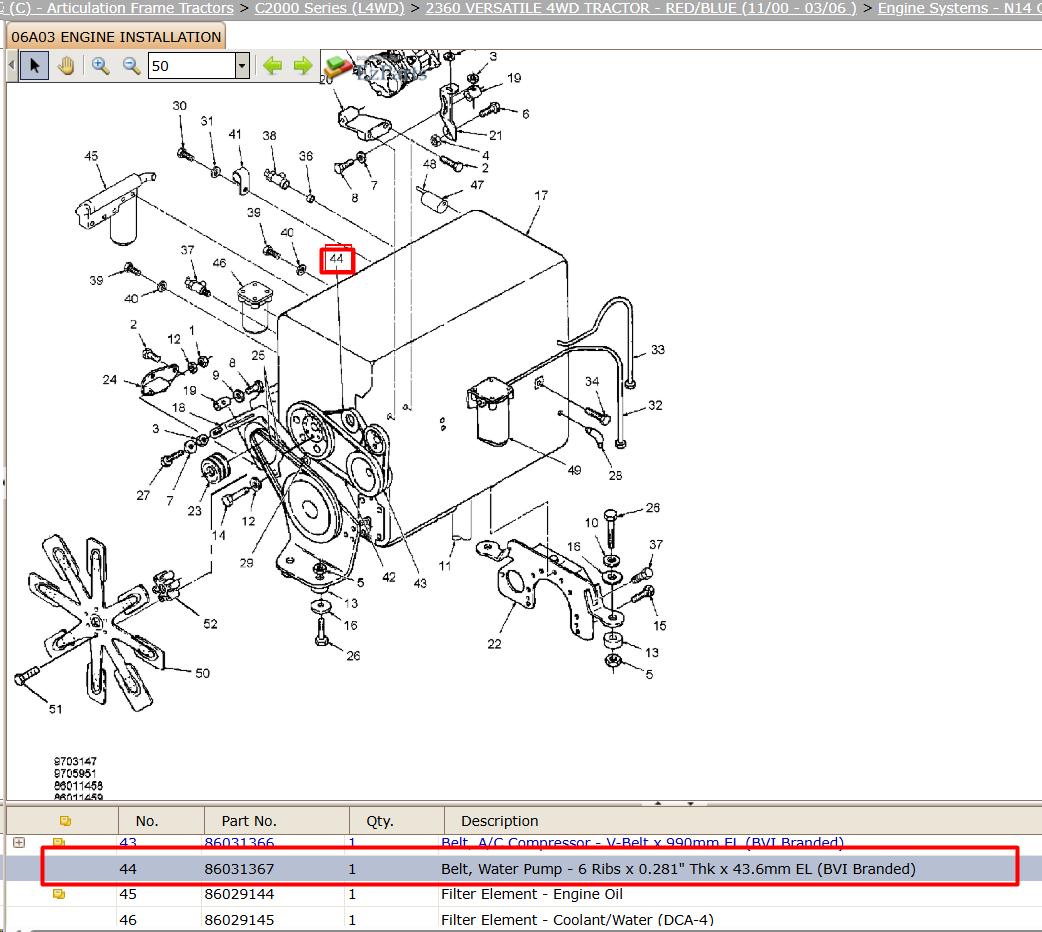The height and width of the screenshot is (932, 1042).
Task: Open the Engine Systems breadcrumb link
Action: (959, 8)
